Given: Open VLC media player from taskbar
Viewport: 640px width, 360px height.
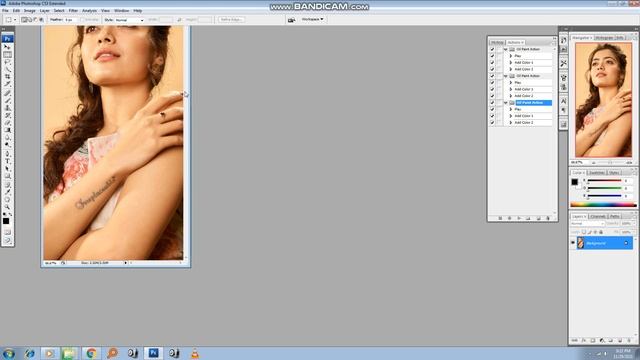Looking at the screenshot, I should (195, 353).
